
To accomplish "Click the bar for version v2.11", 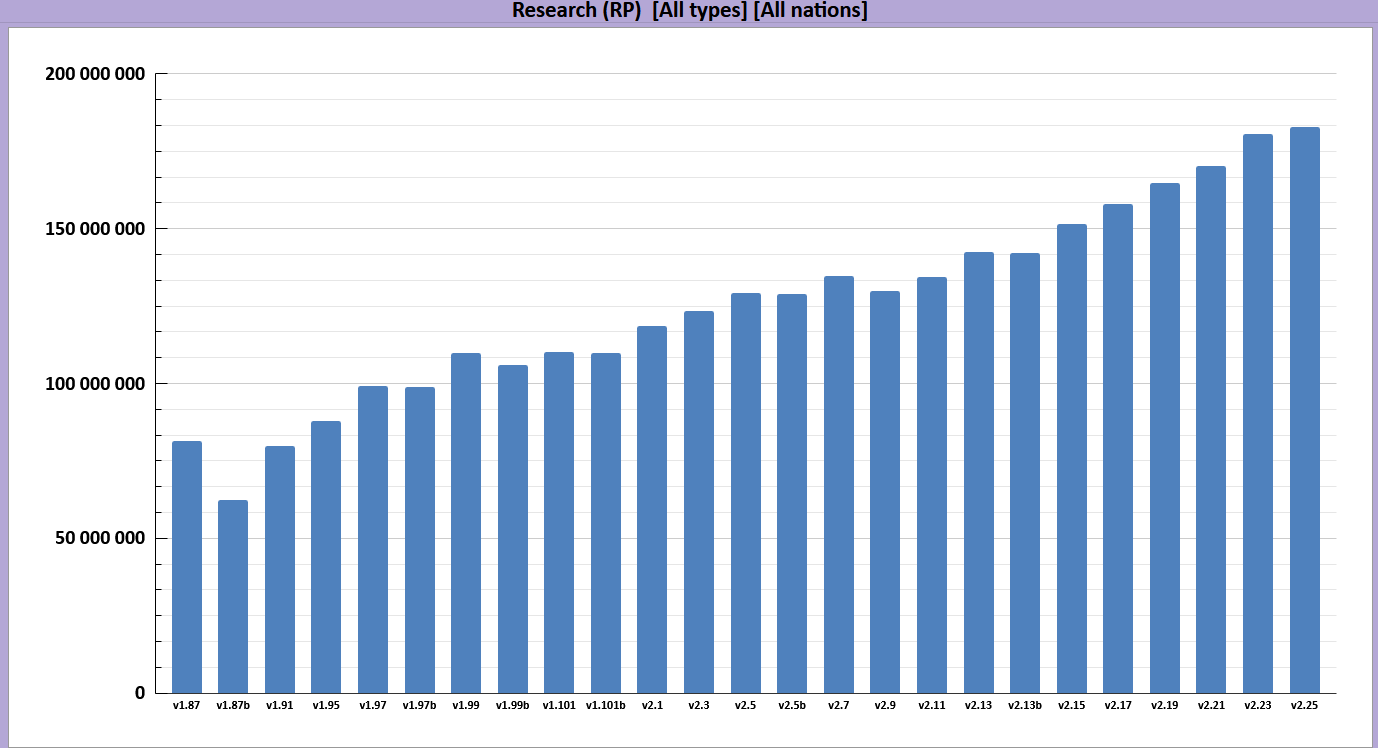I will click(932, 485).
